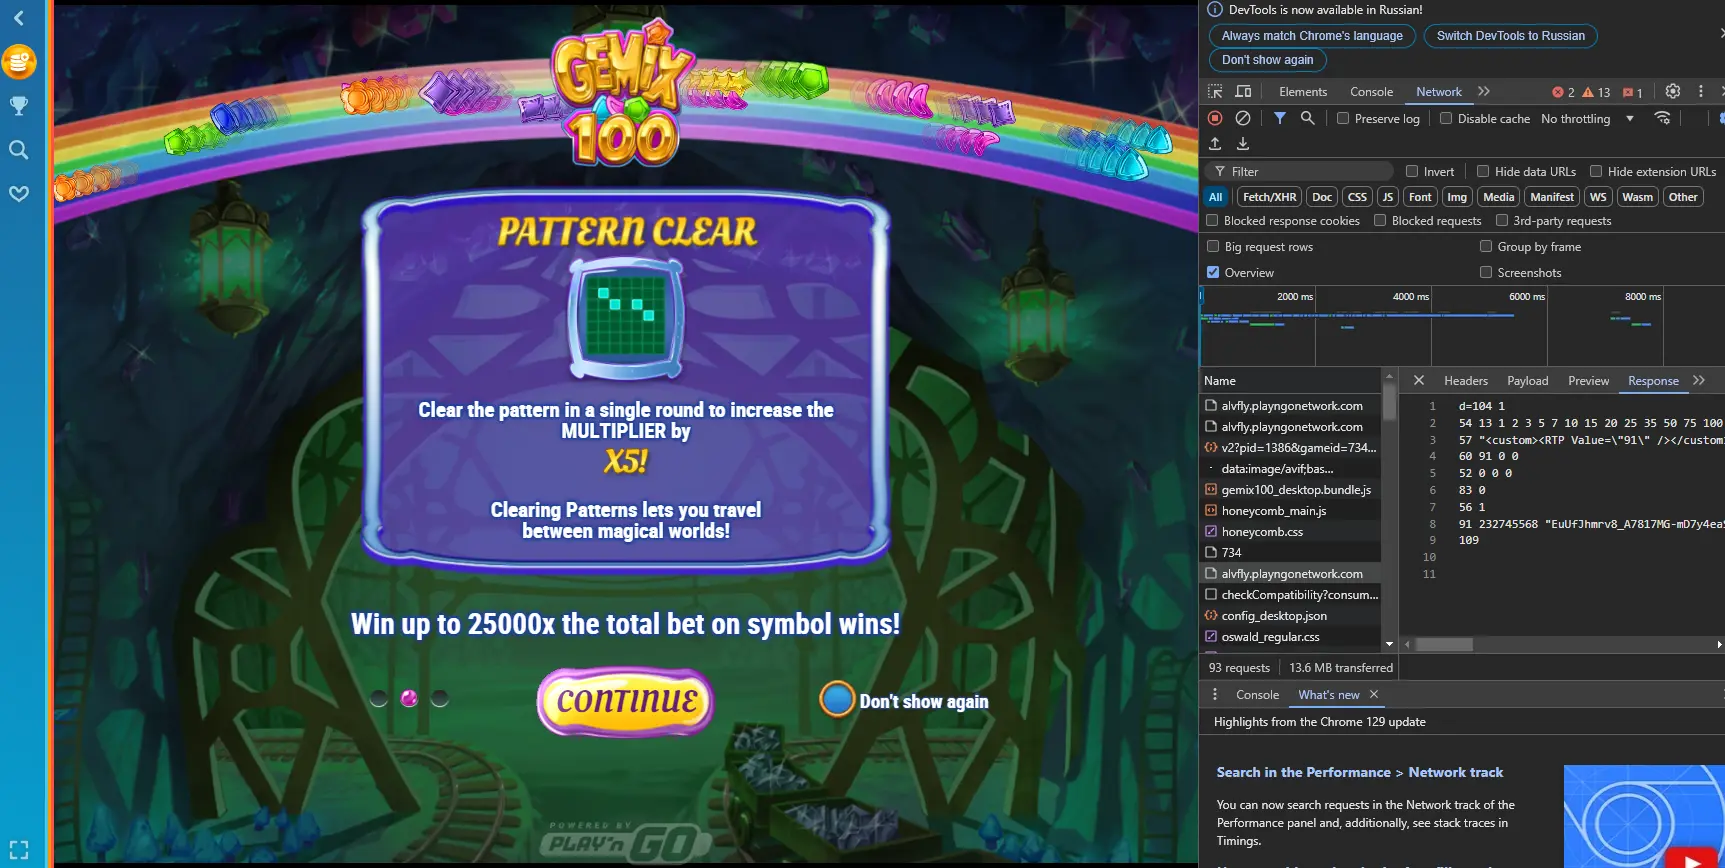Open the No throttling dropdown
This screenshot has height=868, width=1725.
pos(1587,118)
